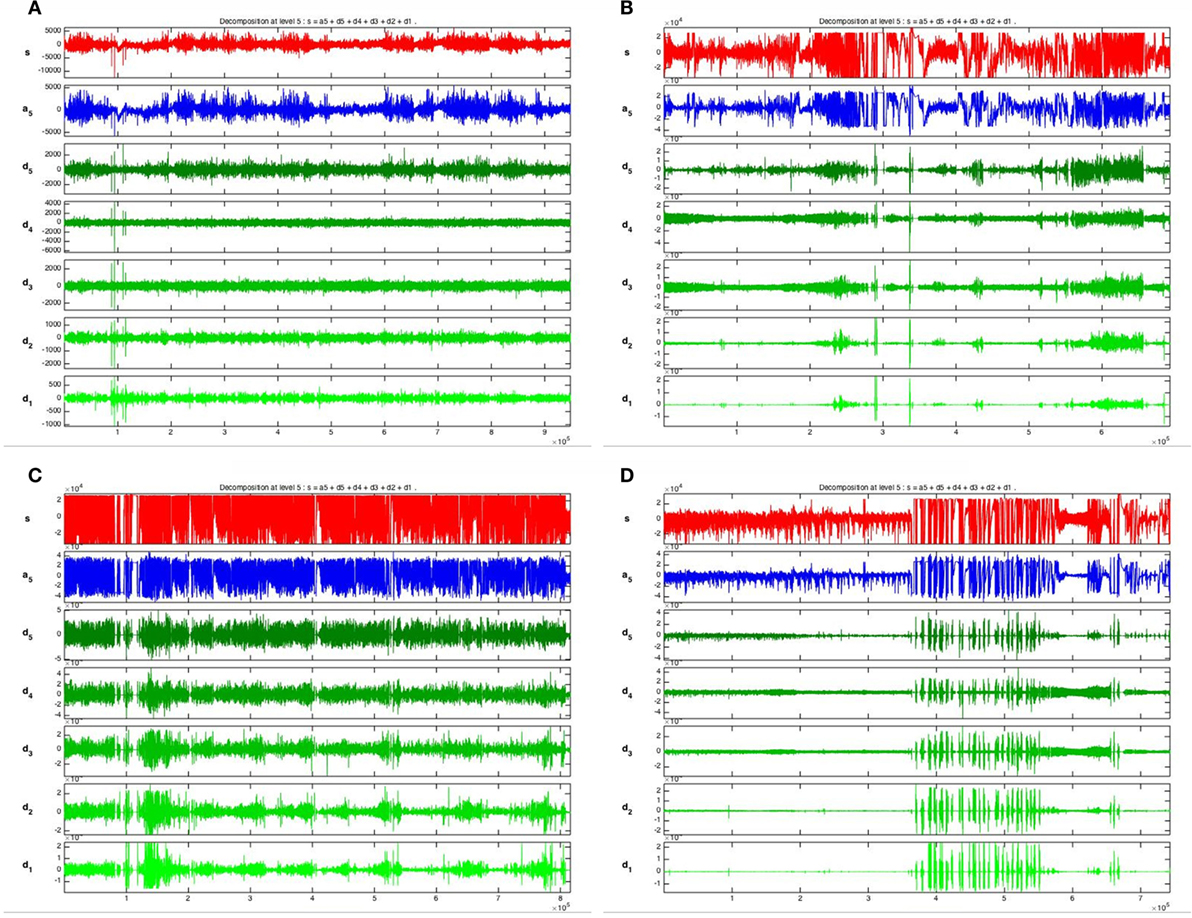1192x918 pixels.
Task: Focus the d1 detail plot in panel B
Action: (917, 400)
